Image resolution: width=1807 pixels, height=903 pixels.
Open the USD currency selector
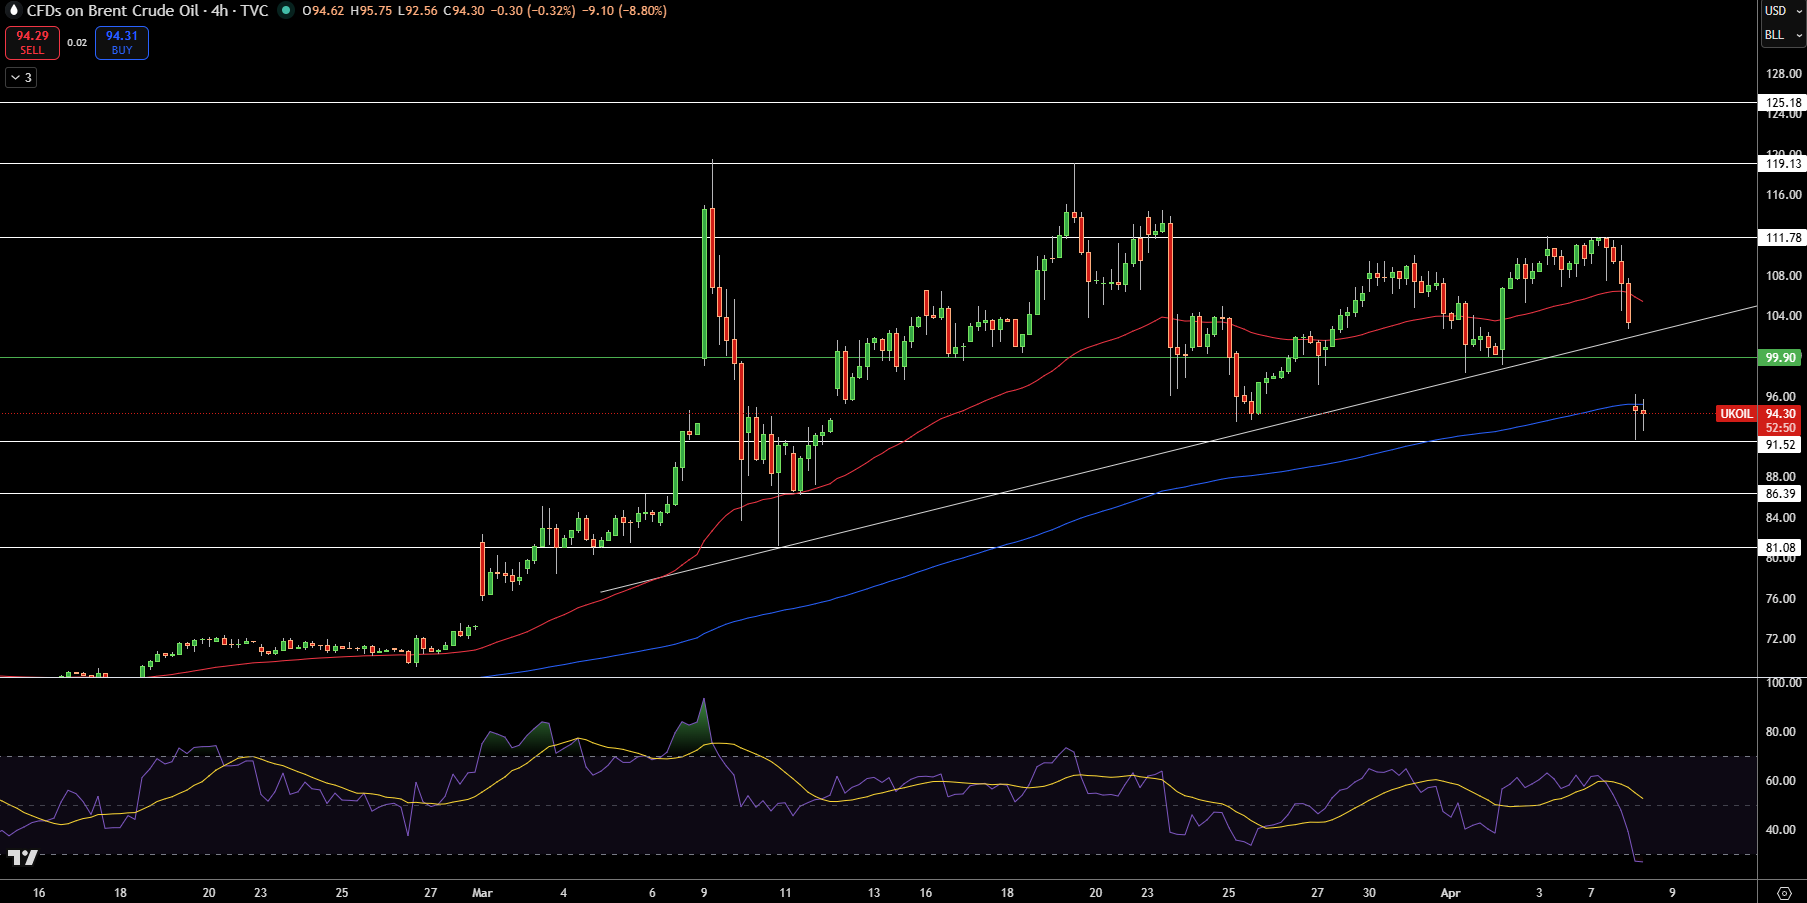1782,10
